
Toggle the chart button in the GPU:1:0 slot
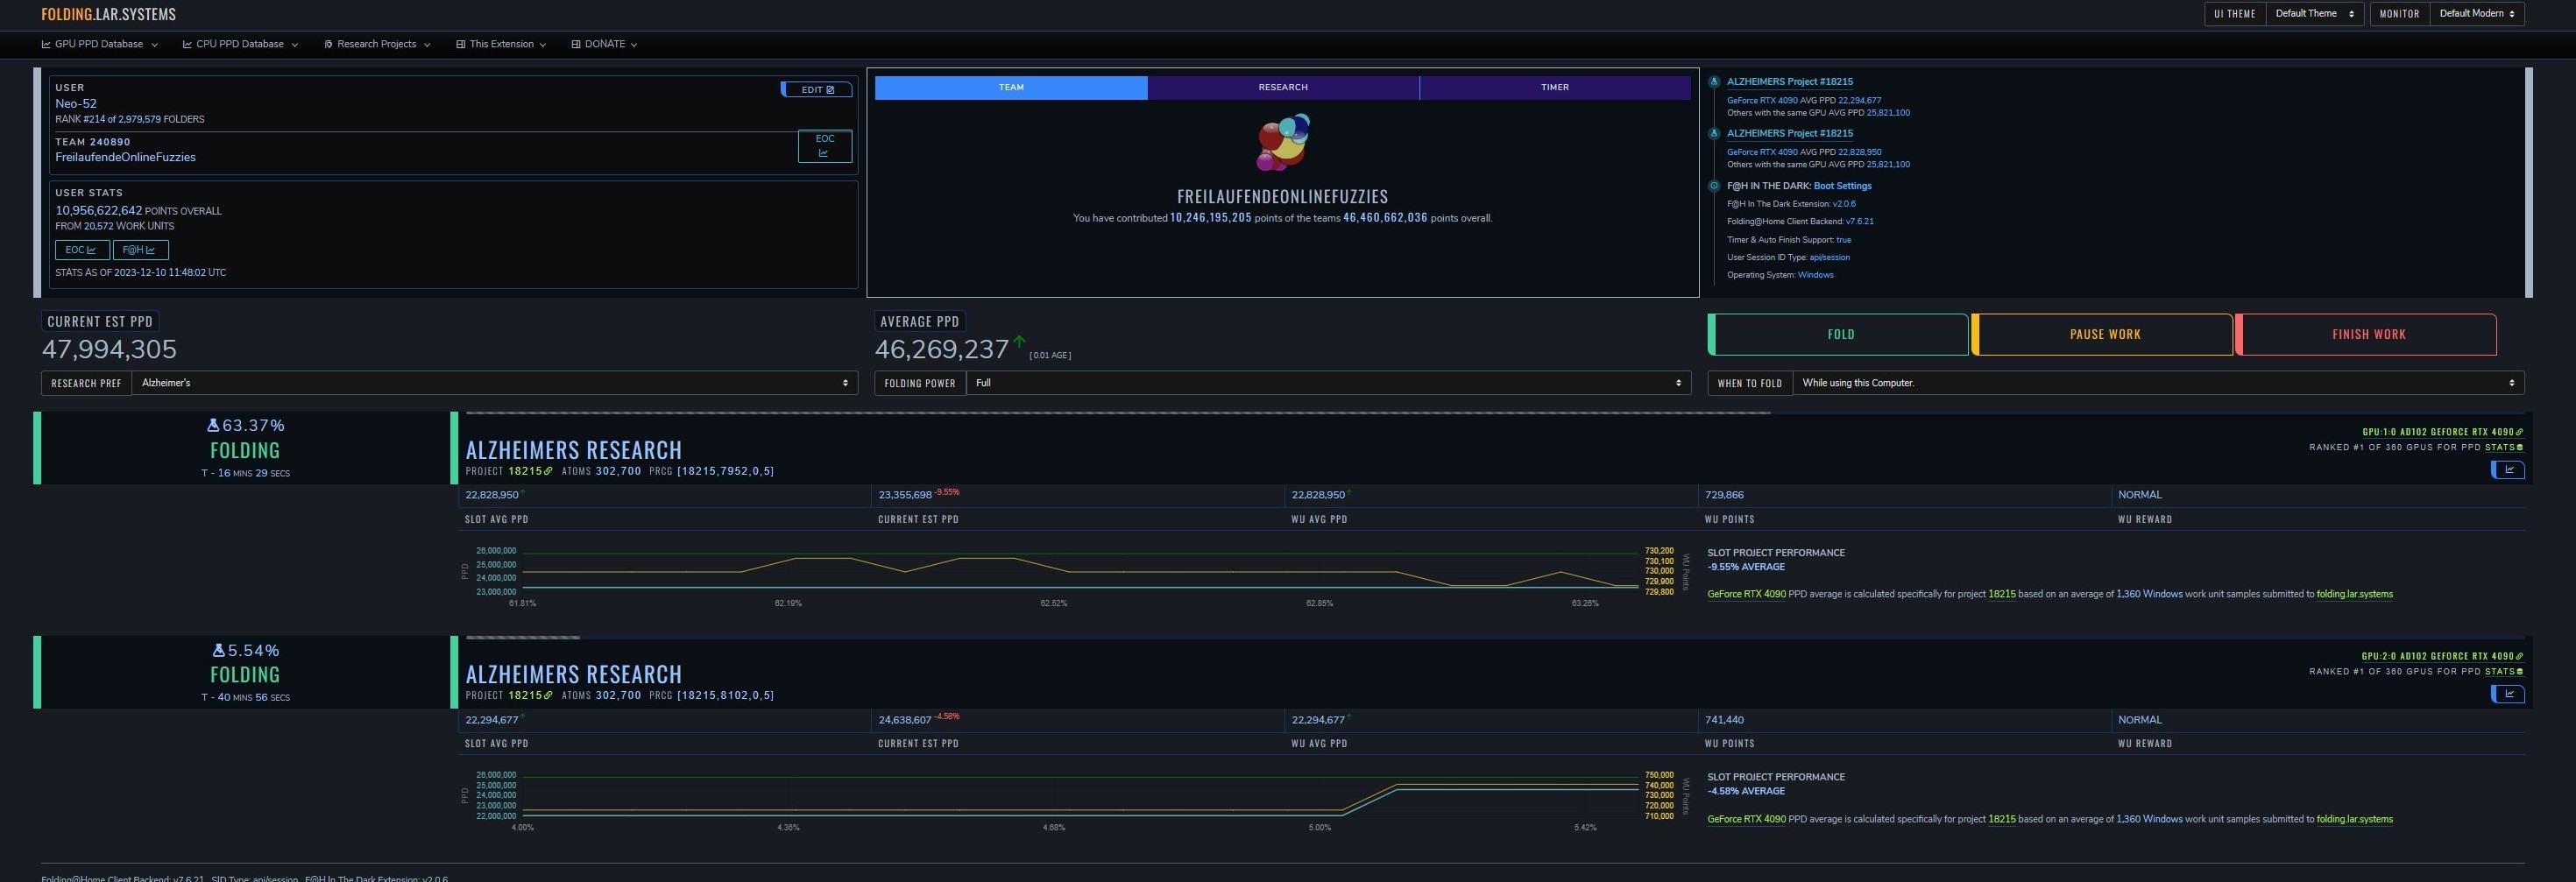(2507, 470)
